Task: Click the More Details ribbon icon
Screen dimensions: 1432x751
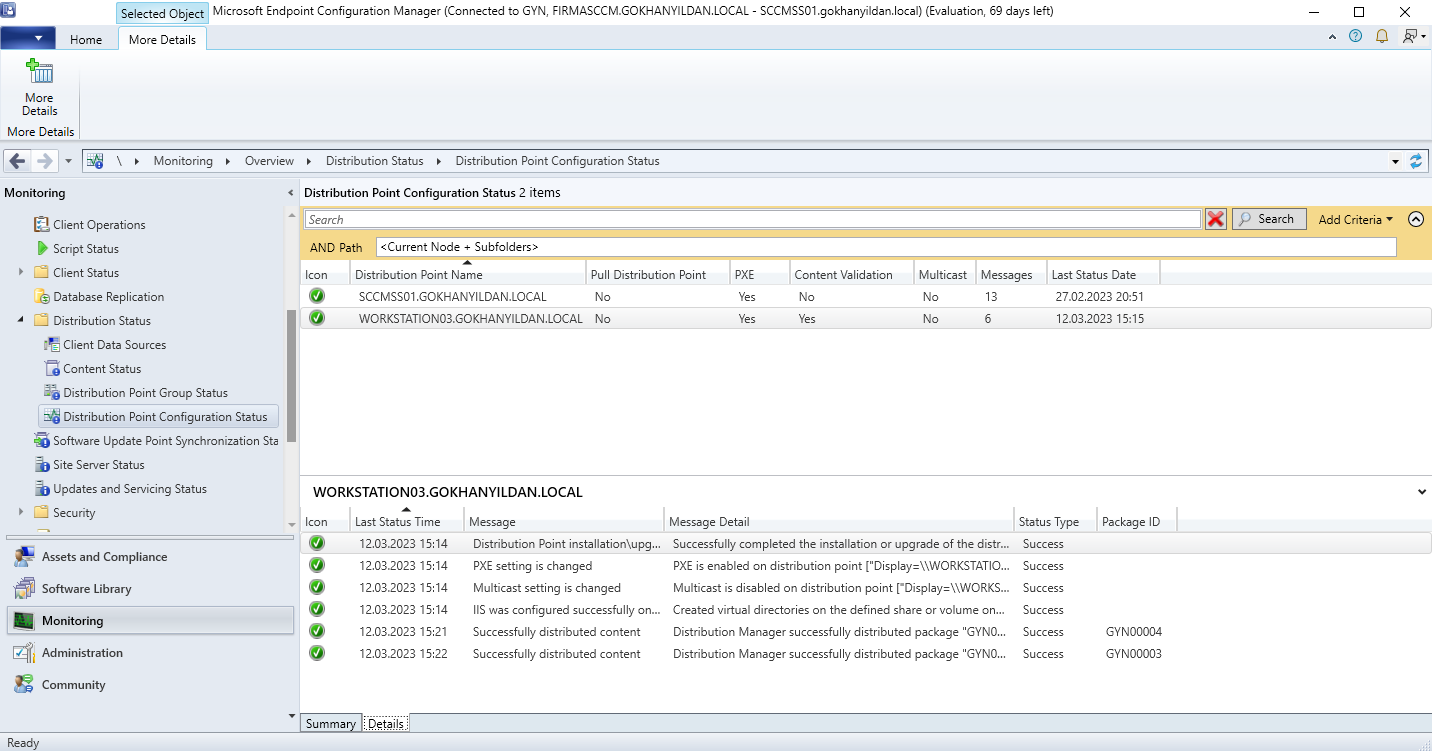Action: 39,73
